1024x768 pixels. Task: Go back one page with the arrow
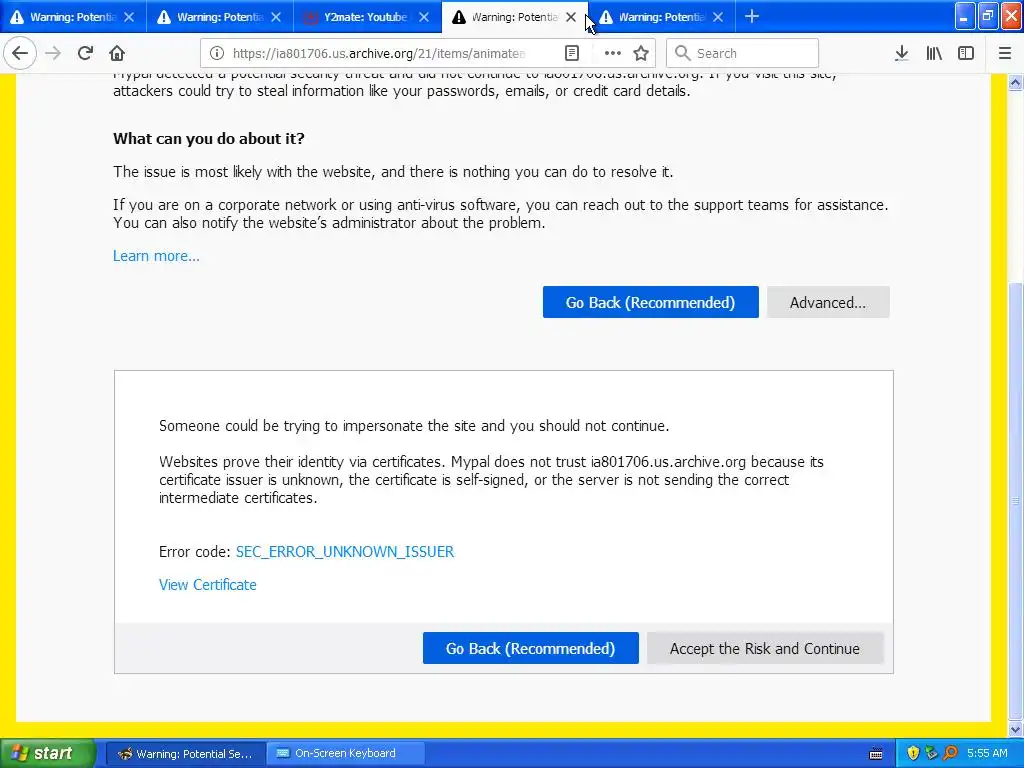[20, 53]
